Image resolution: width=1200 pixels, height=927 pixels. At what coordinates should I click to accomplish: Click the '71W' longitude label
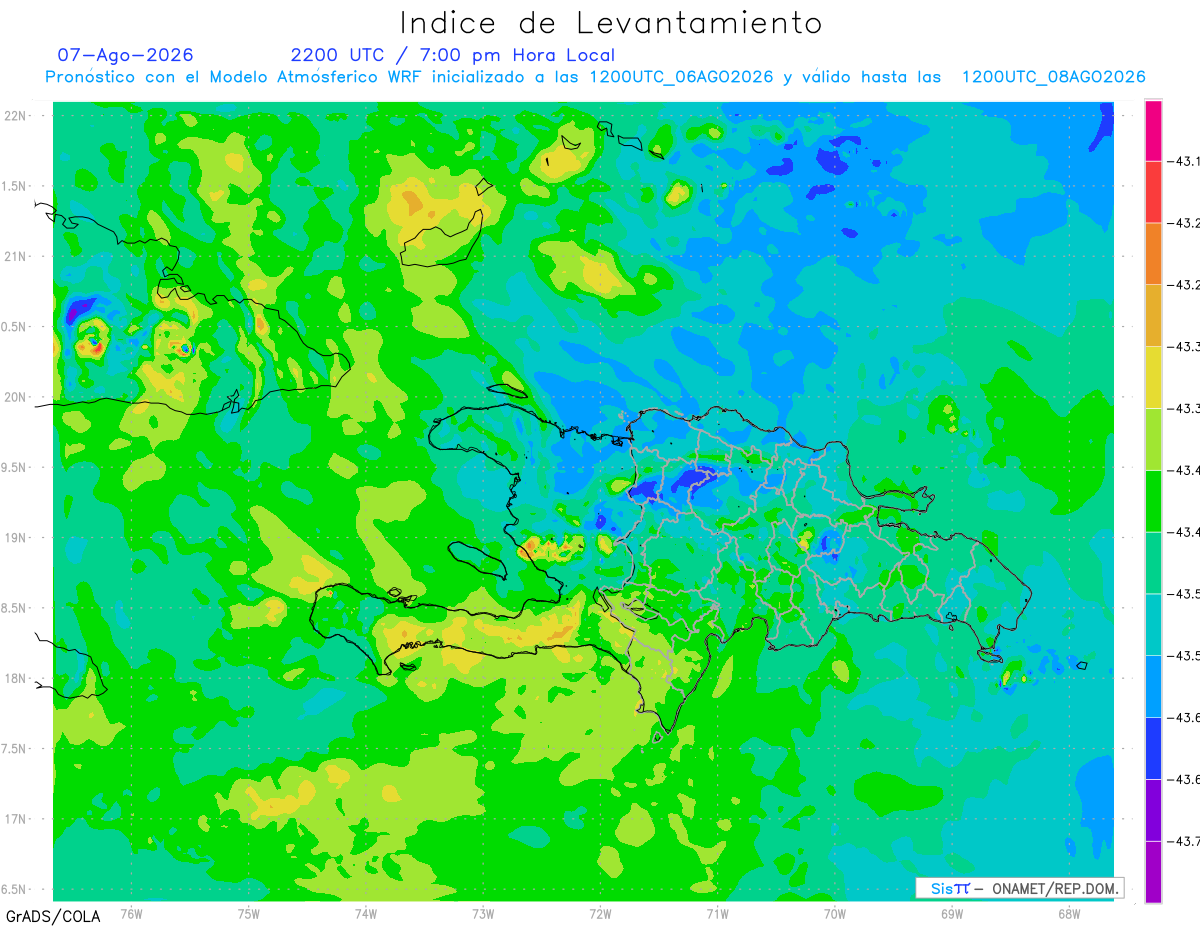click(717, 913)
